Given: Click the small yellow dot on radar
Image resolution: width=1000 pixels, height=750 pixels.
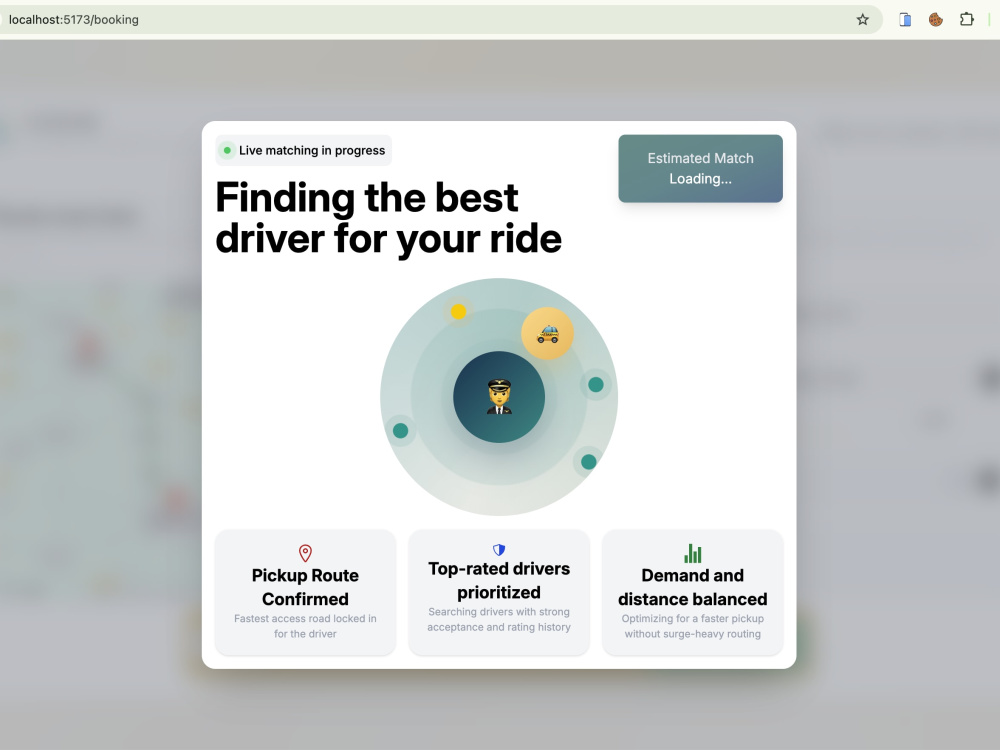Looking at the screenshot, I should pyautogui.click(x=459, y=311).
